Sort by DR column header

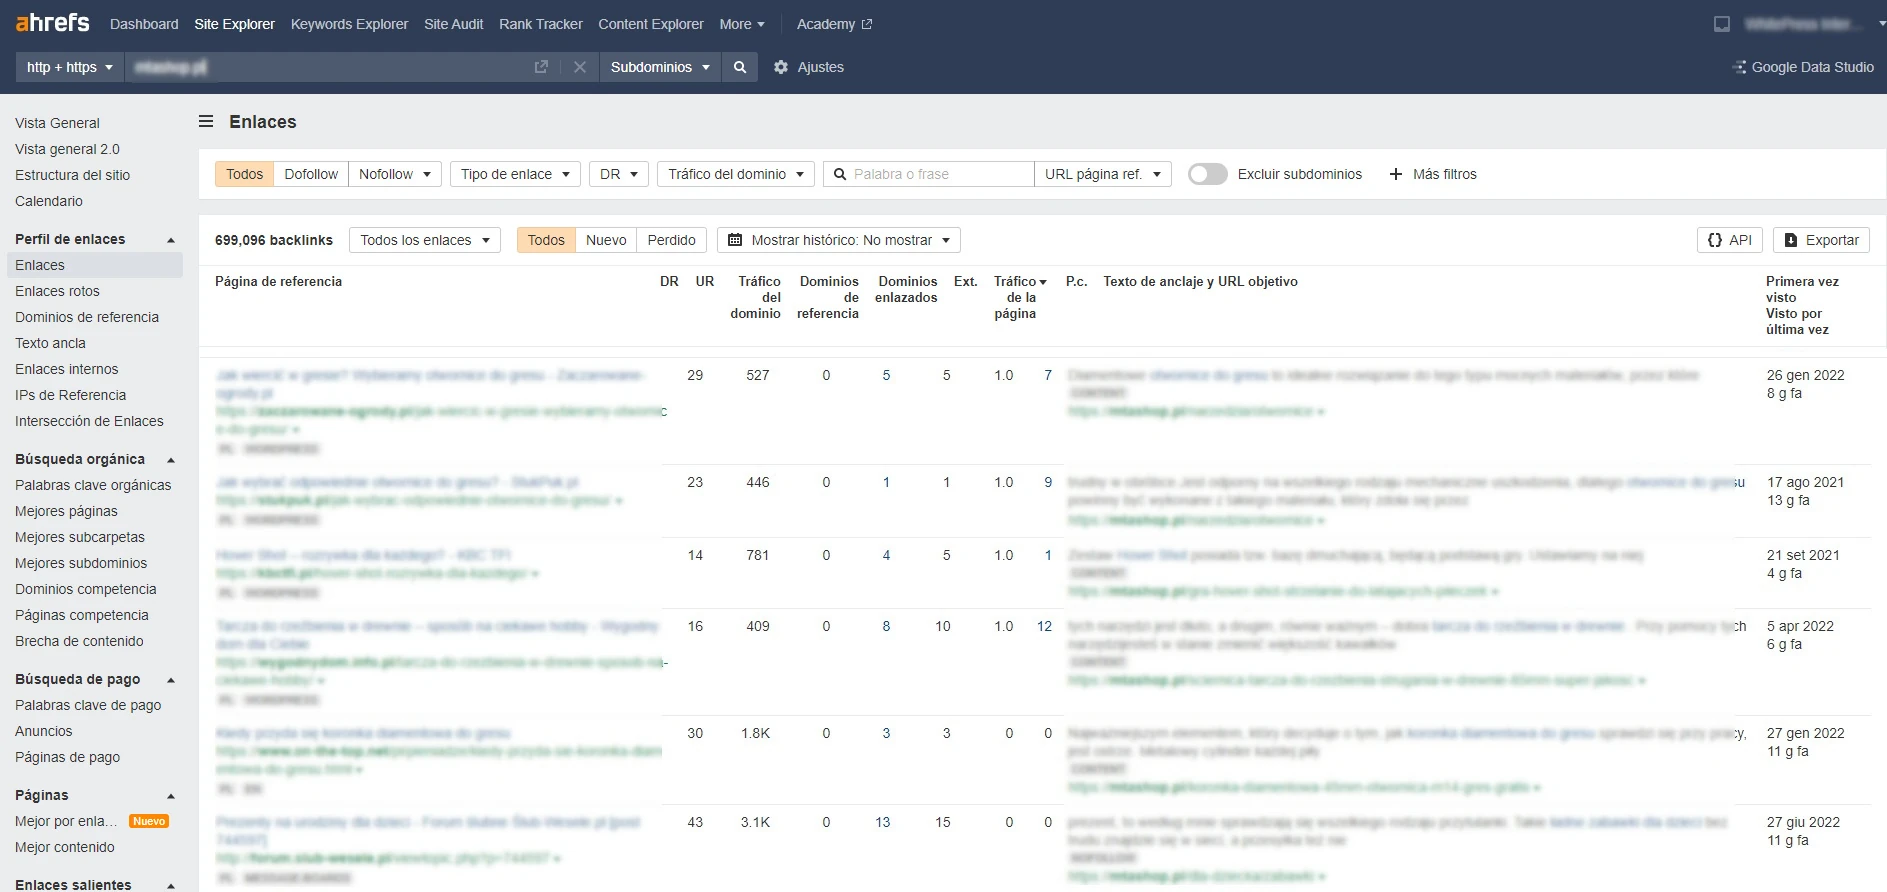point(669,281)
